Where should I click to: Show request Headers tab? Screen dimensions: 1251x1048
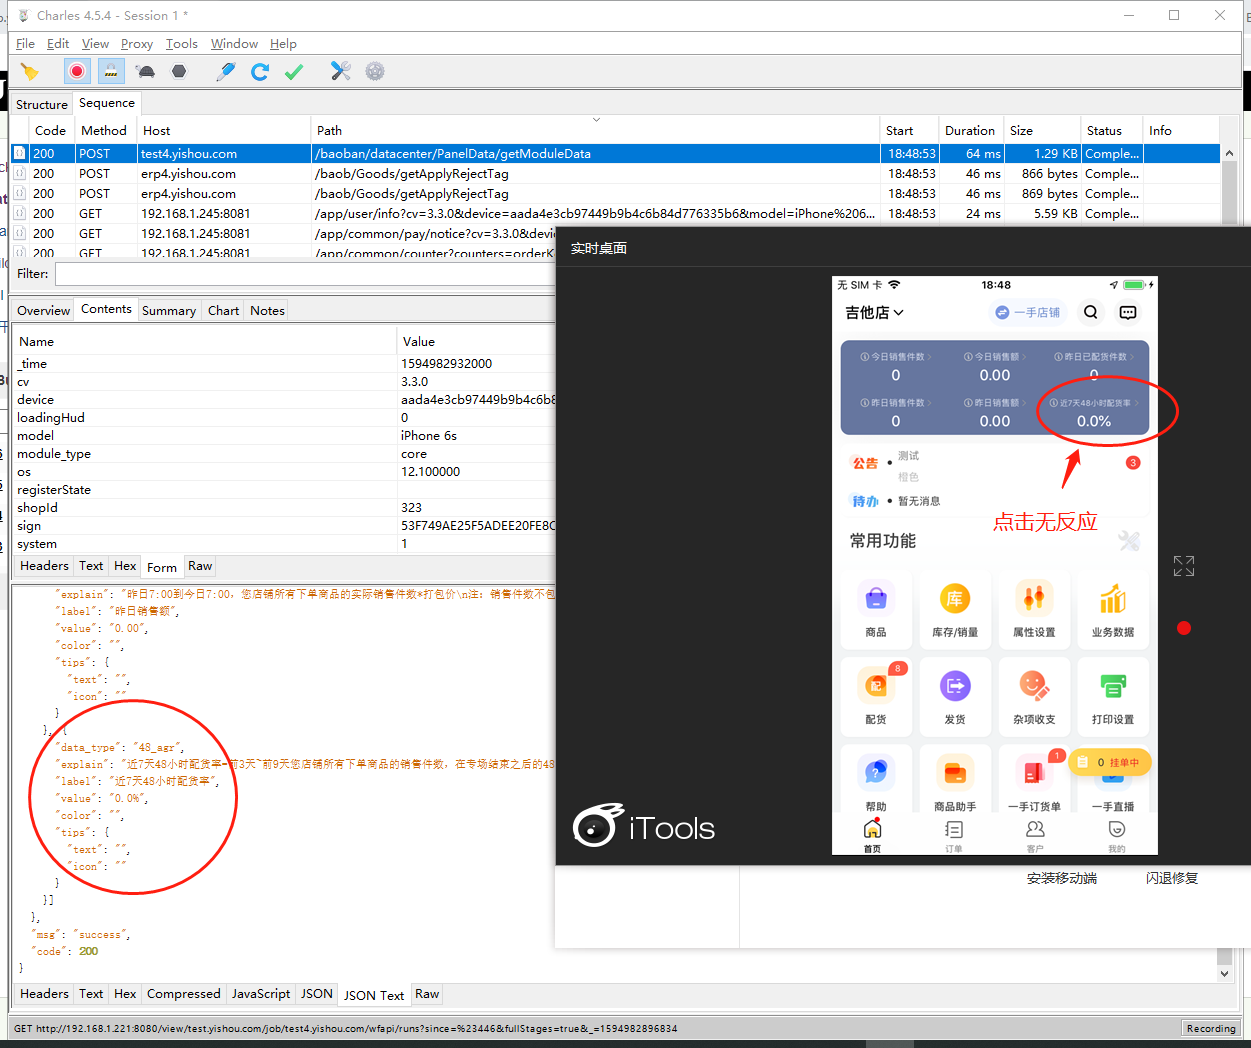click(45, 566)
